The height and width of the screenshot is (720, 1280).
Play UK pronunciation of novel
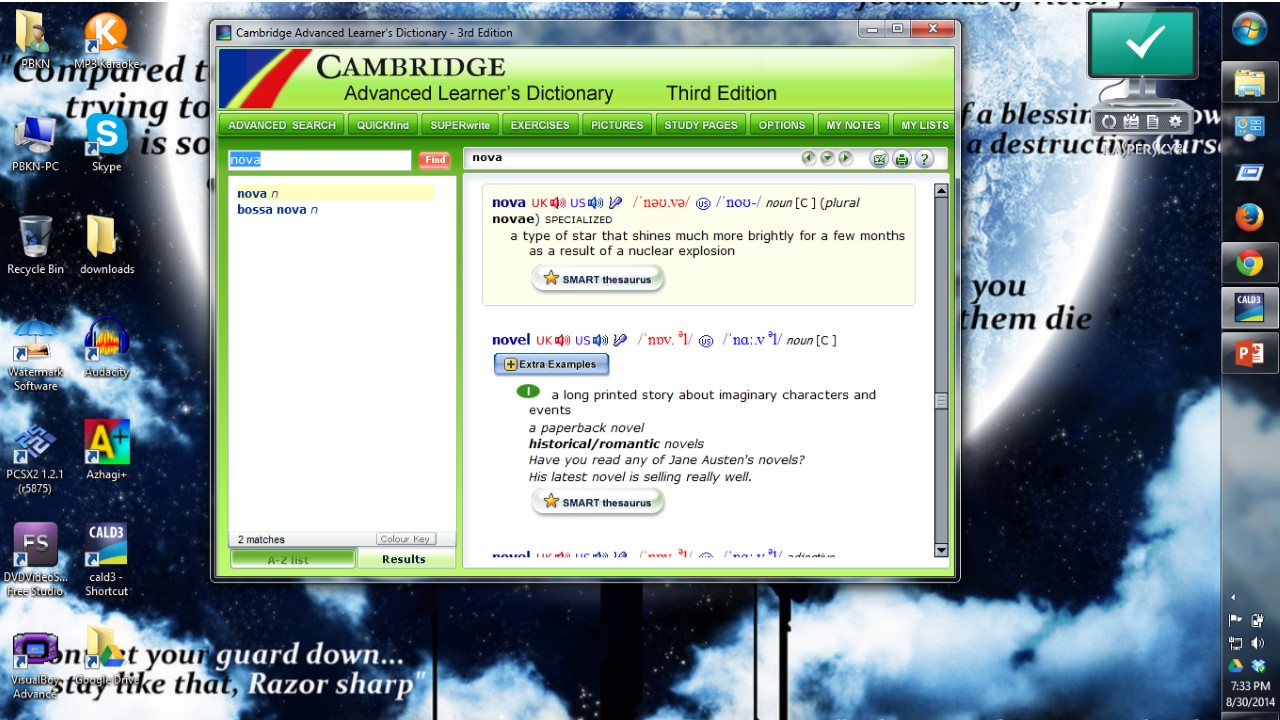tap(563, 340)
